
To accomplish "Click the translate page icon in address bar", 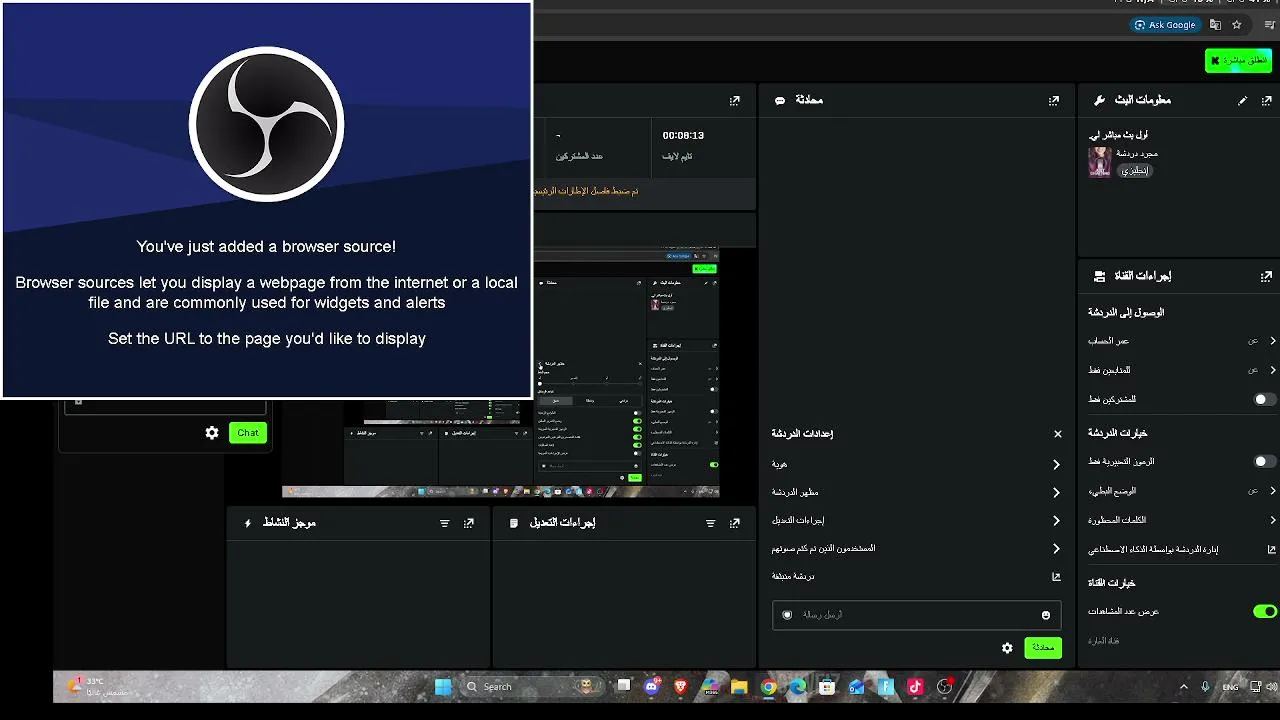I will click(x=1215, y=25).
